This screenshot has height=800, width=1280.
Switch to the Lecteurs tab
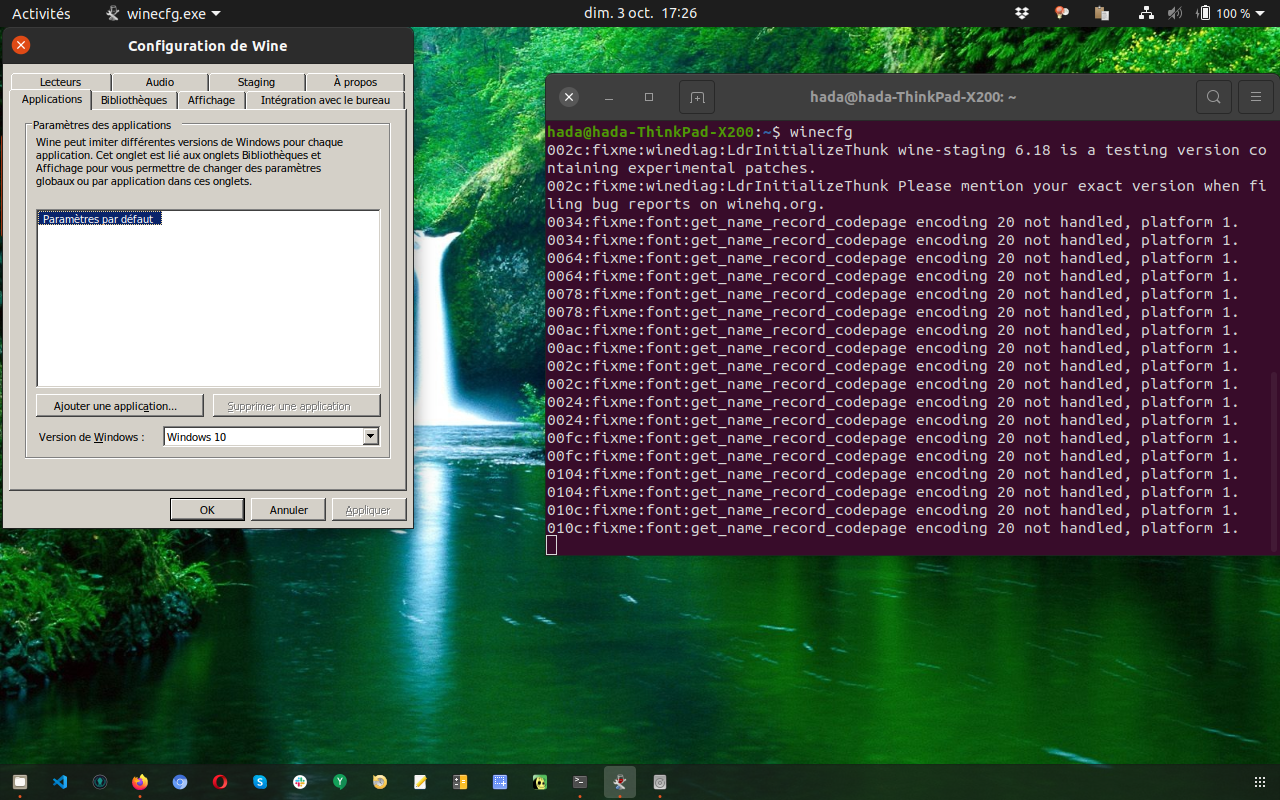(61, 82)
